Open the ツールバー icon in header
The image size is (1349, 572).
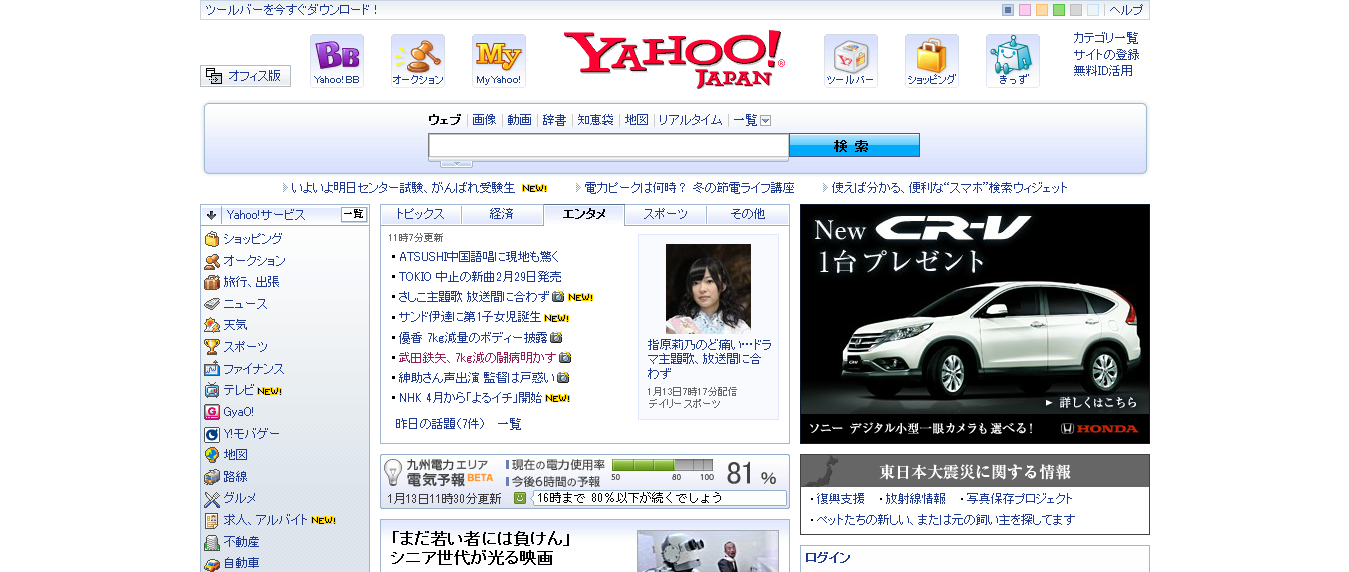click(x=851, y=61)
